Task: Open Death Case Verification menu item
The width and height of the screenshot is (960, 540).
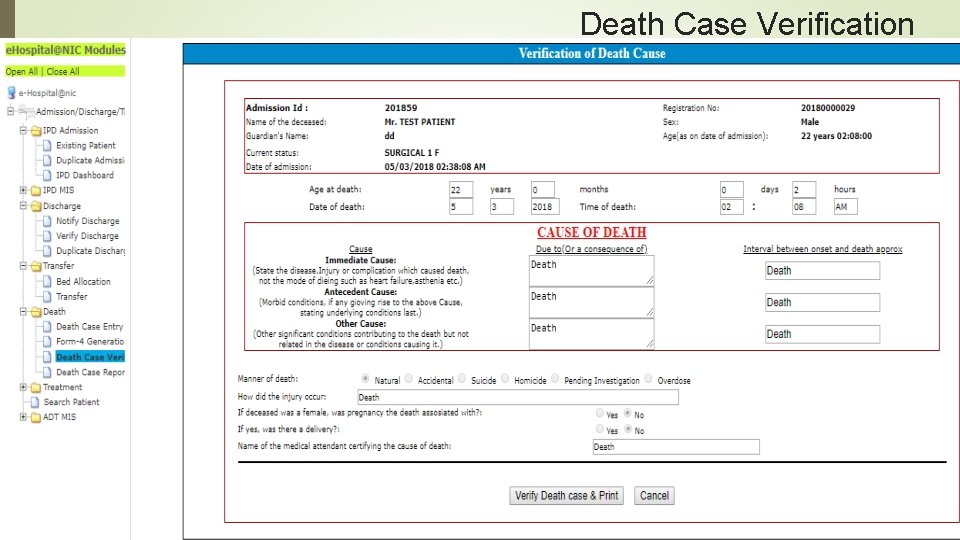Action: pos(90,357)
